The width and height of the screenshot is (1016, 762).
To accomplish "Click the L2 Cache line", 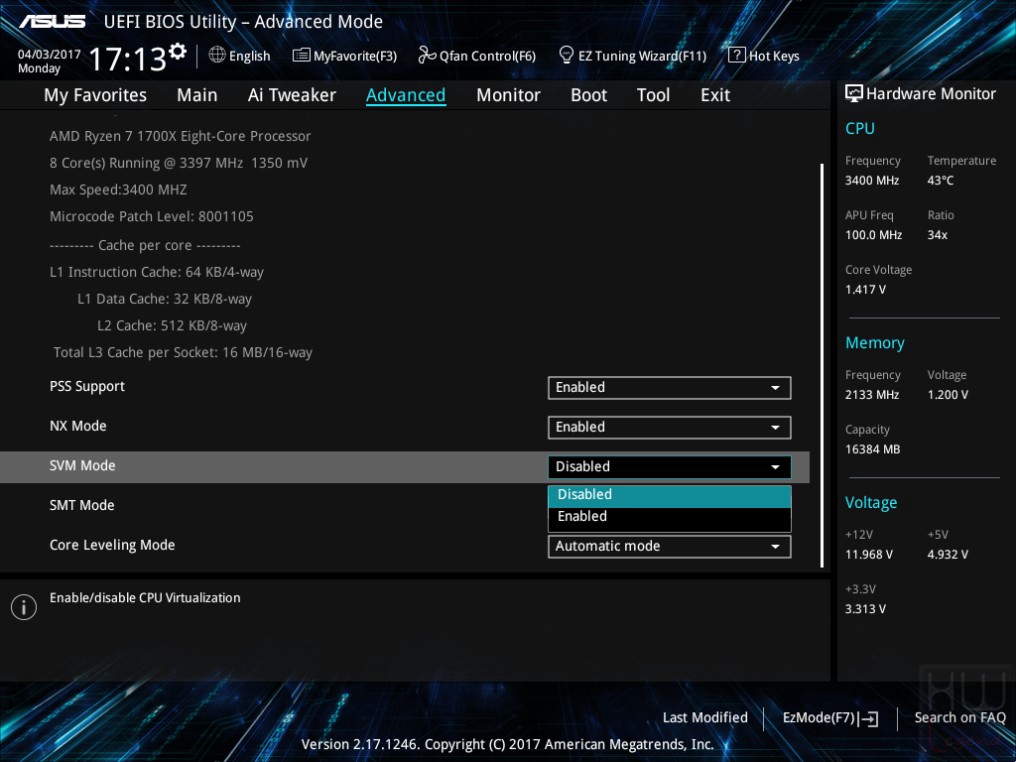I will coord(172,325).
